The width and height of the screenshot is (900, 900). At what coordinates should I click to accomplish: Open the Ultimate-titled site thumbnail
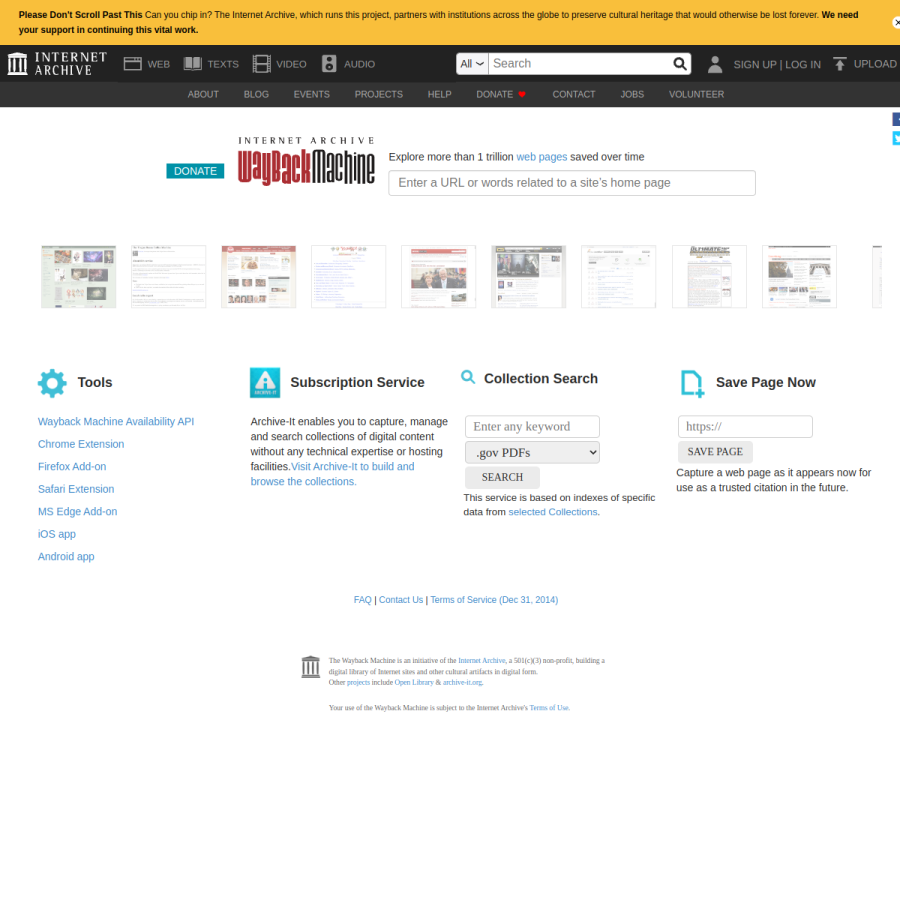(x=709, y=277)
